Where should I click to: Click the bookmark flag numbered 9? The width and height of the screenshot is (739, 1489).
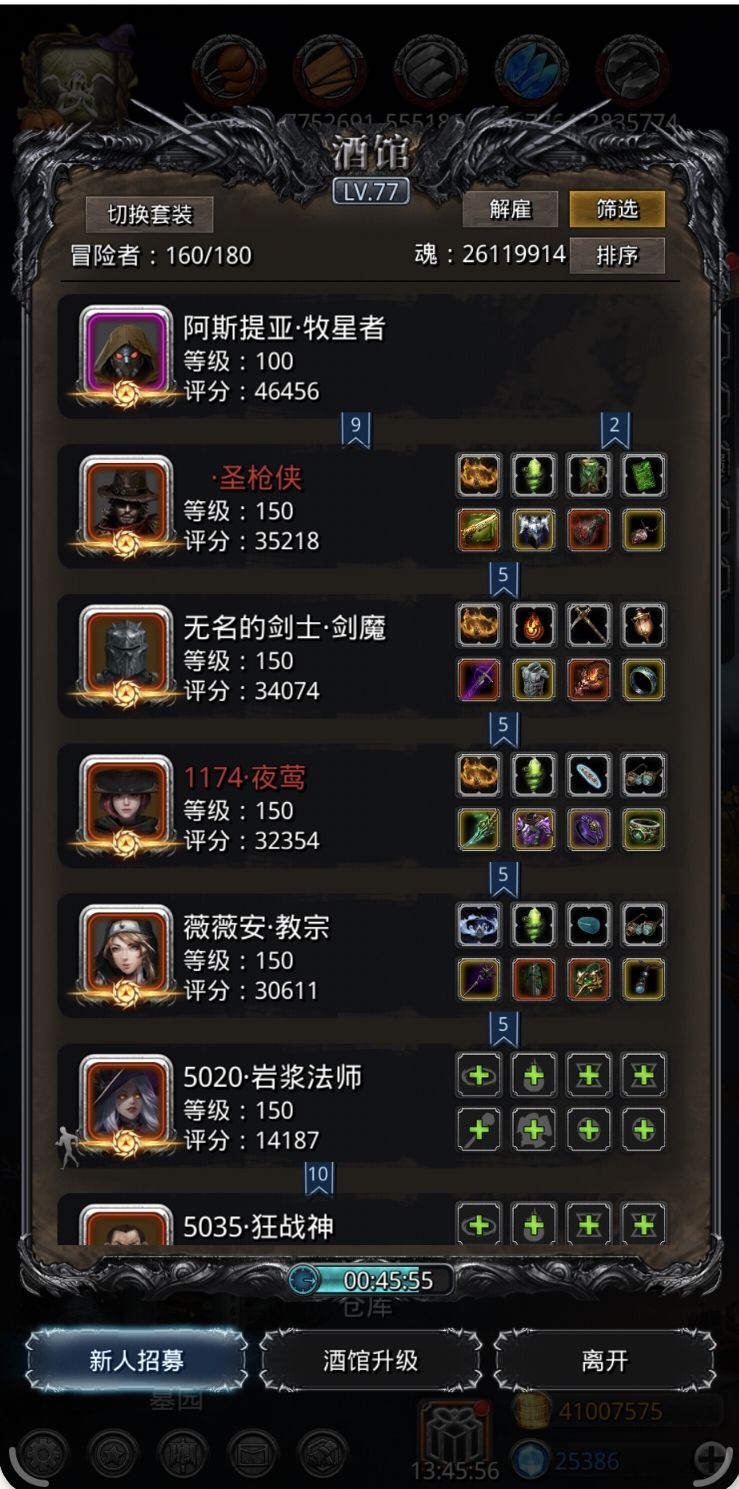pos(355,430)
